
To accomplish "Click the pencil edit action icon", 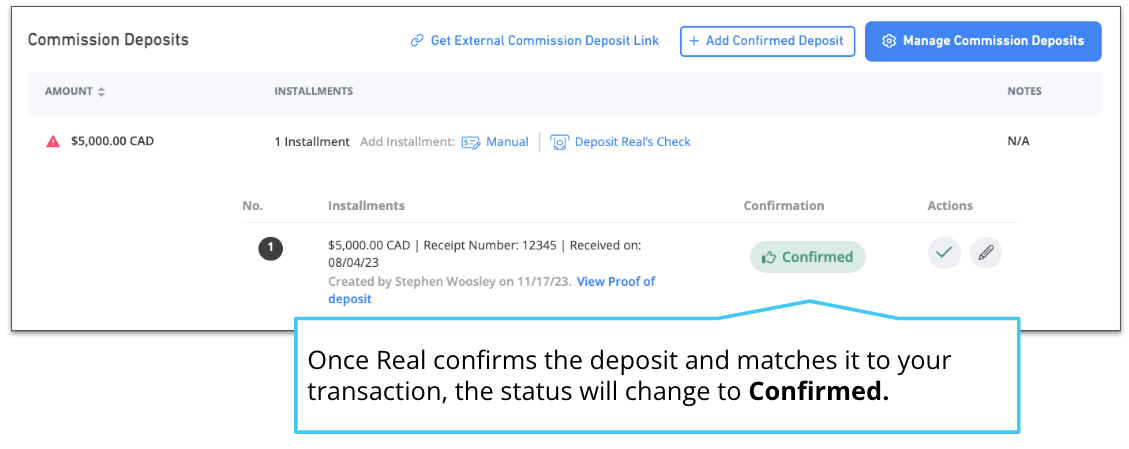I will [x=986, y=253].
